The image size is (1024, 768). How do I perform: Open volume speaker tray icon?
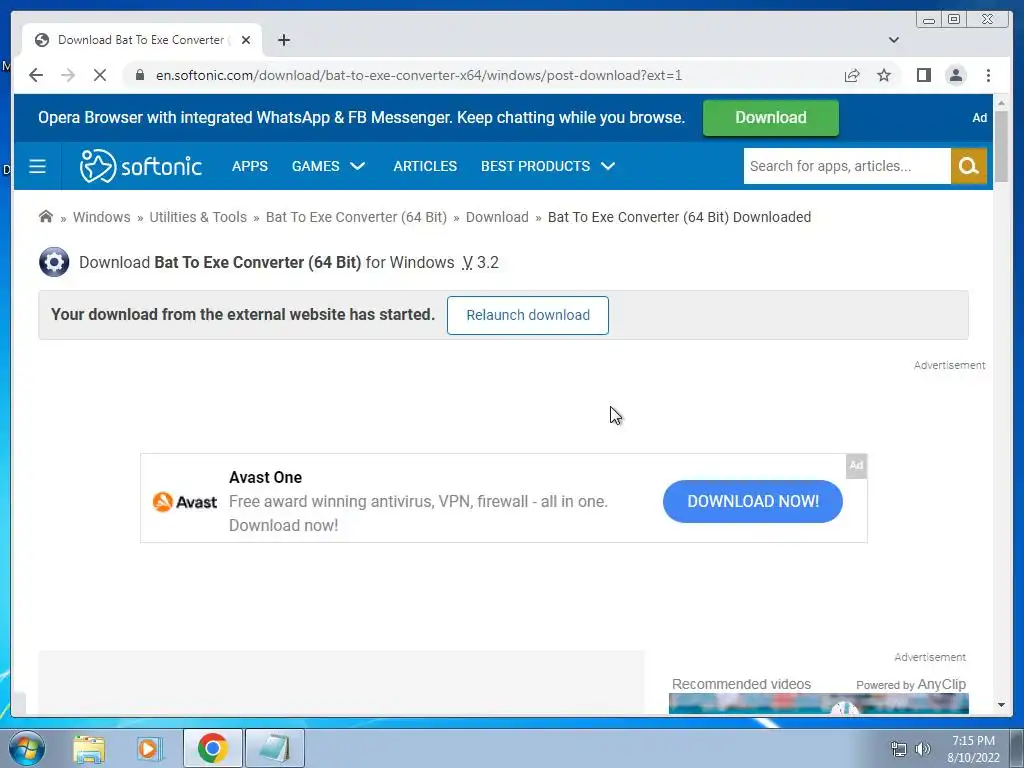click(x=923, y=749)
